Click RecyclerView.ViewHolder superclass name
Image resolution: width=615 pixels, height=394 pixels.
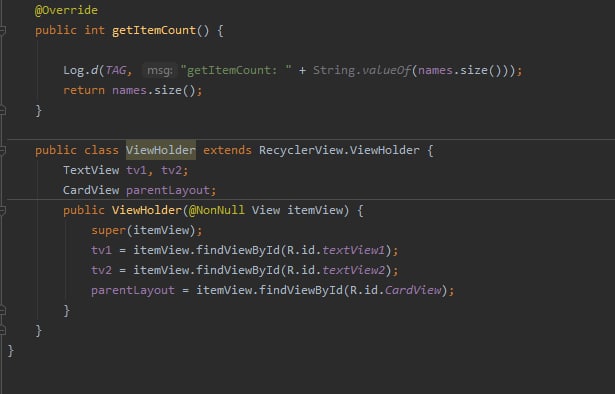(339, 150)
